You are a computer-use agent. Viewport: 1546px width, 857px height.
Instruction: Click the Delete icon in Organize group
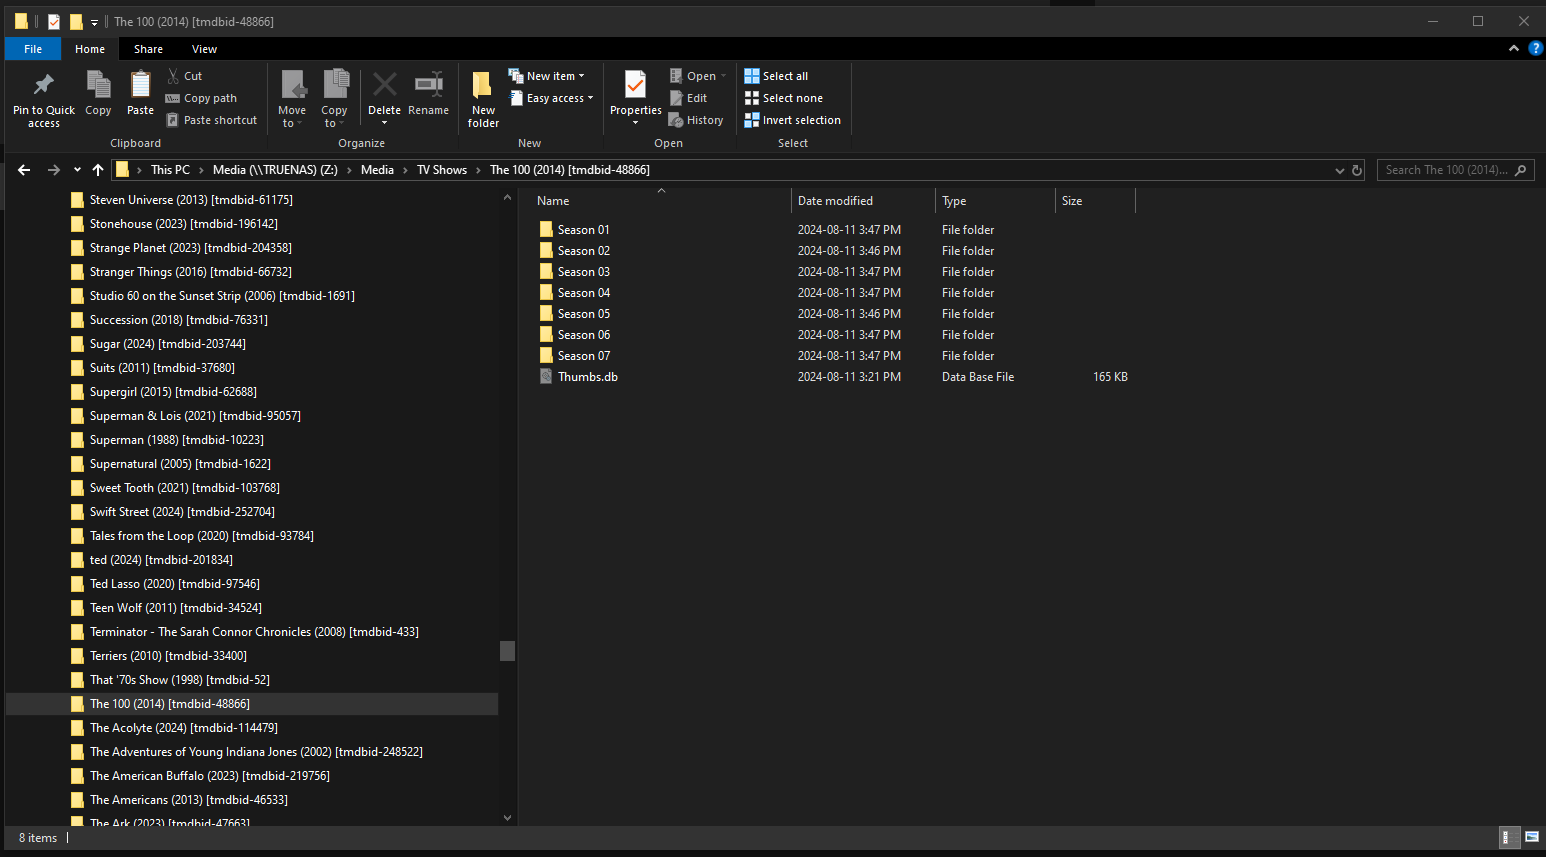coord(384,86)
